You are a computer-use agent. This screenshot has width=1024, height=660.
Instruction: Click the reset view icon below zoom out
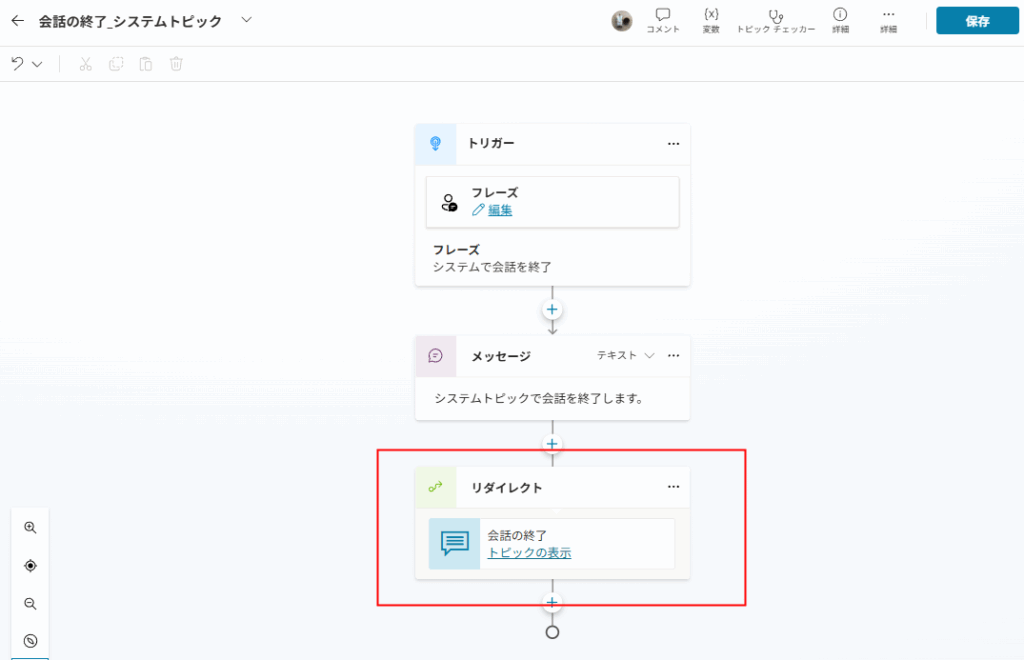(30, 641)
